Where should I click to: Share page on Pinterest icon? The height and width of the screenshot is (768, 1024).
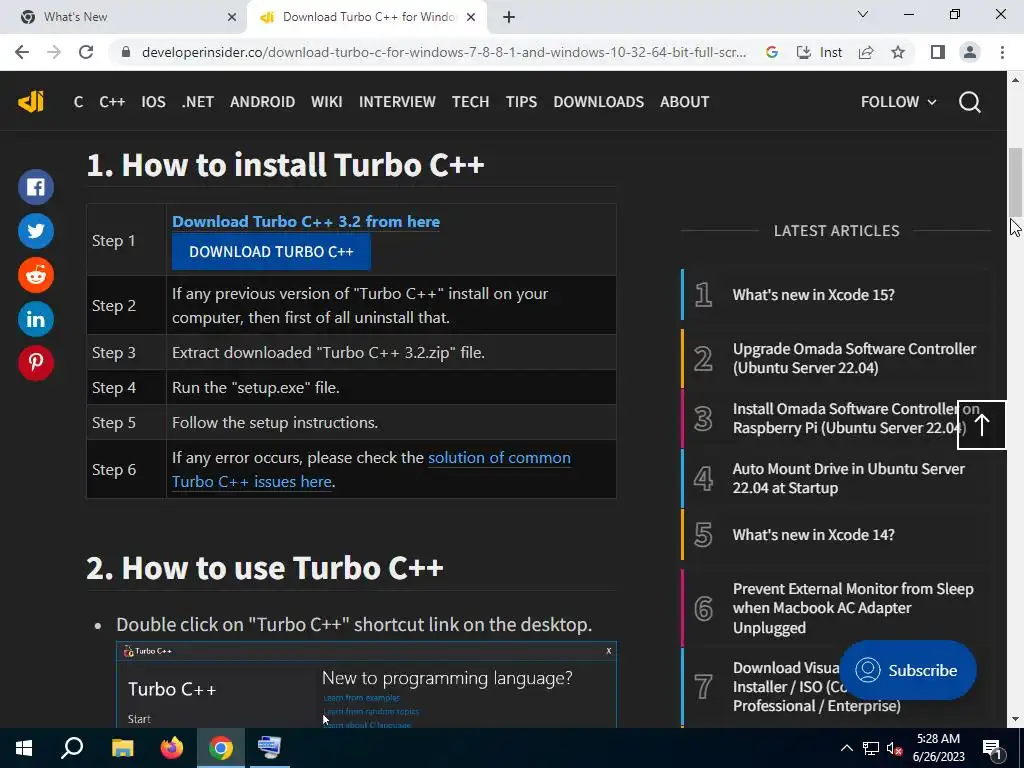point(36,362)
